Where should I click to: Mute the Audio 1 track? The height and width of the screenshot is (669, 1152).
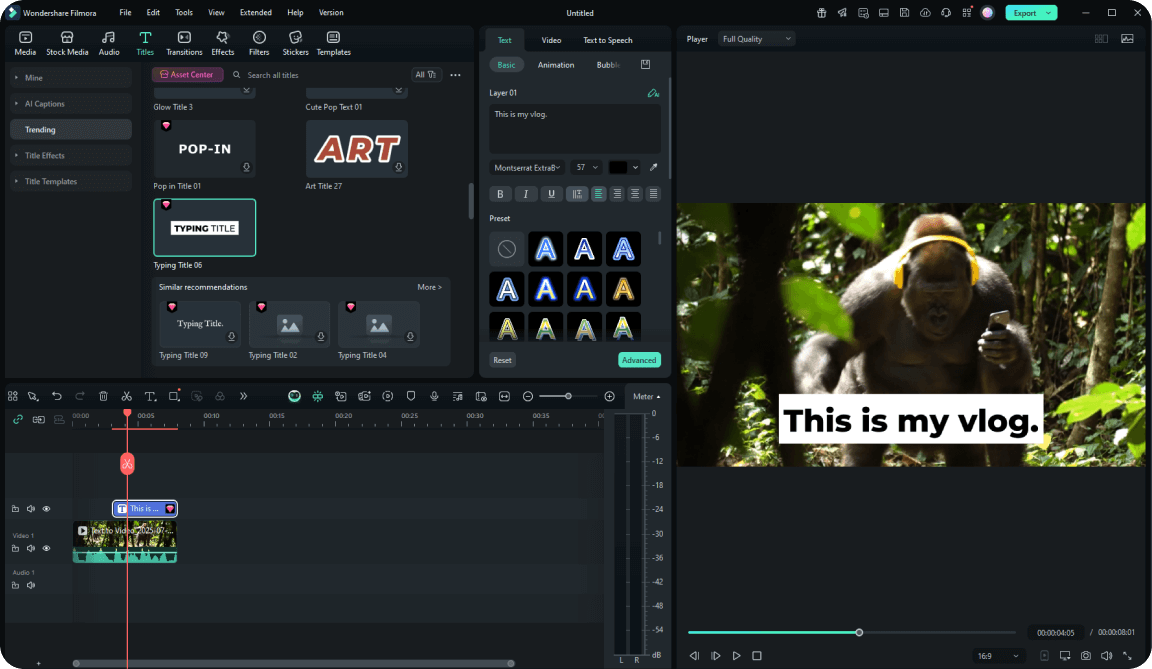(31, 585)
